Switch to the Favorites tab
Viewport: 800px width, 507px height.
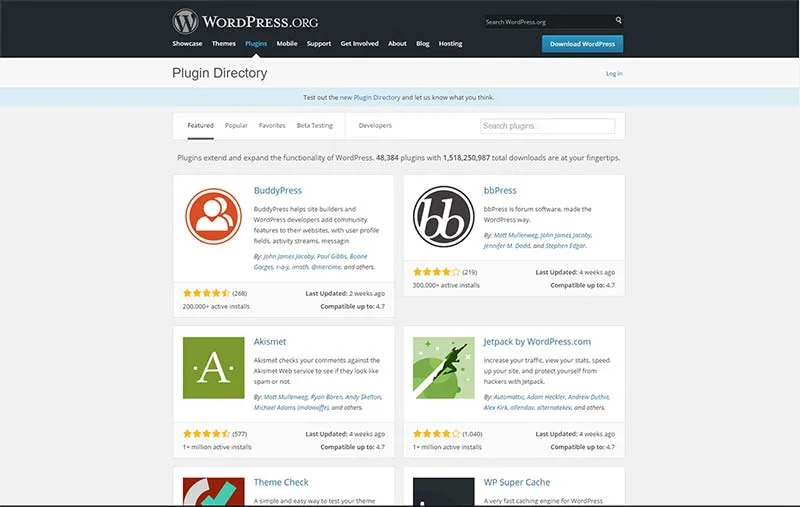(x=272, y=125)
